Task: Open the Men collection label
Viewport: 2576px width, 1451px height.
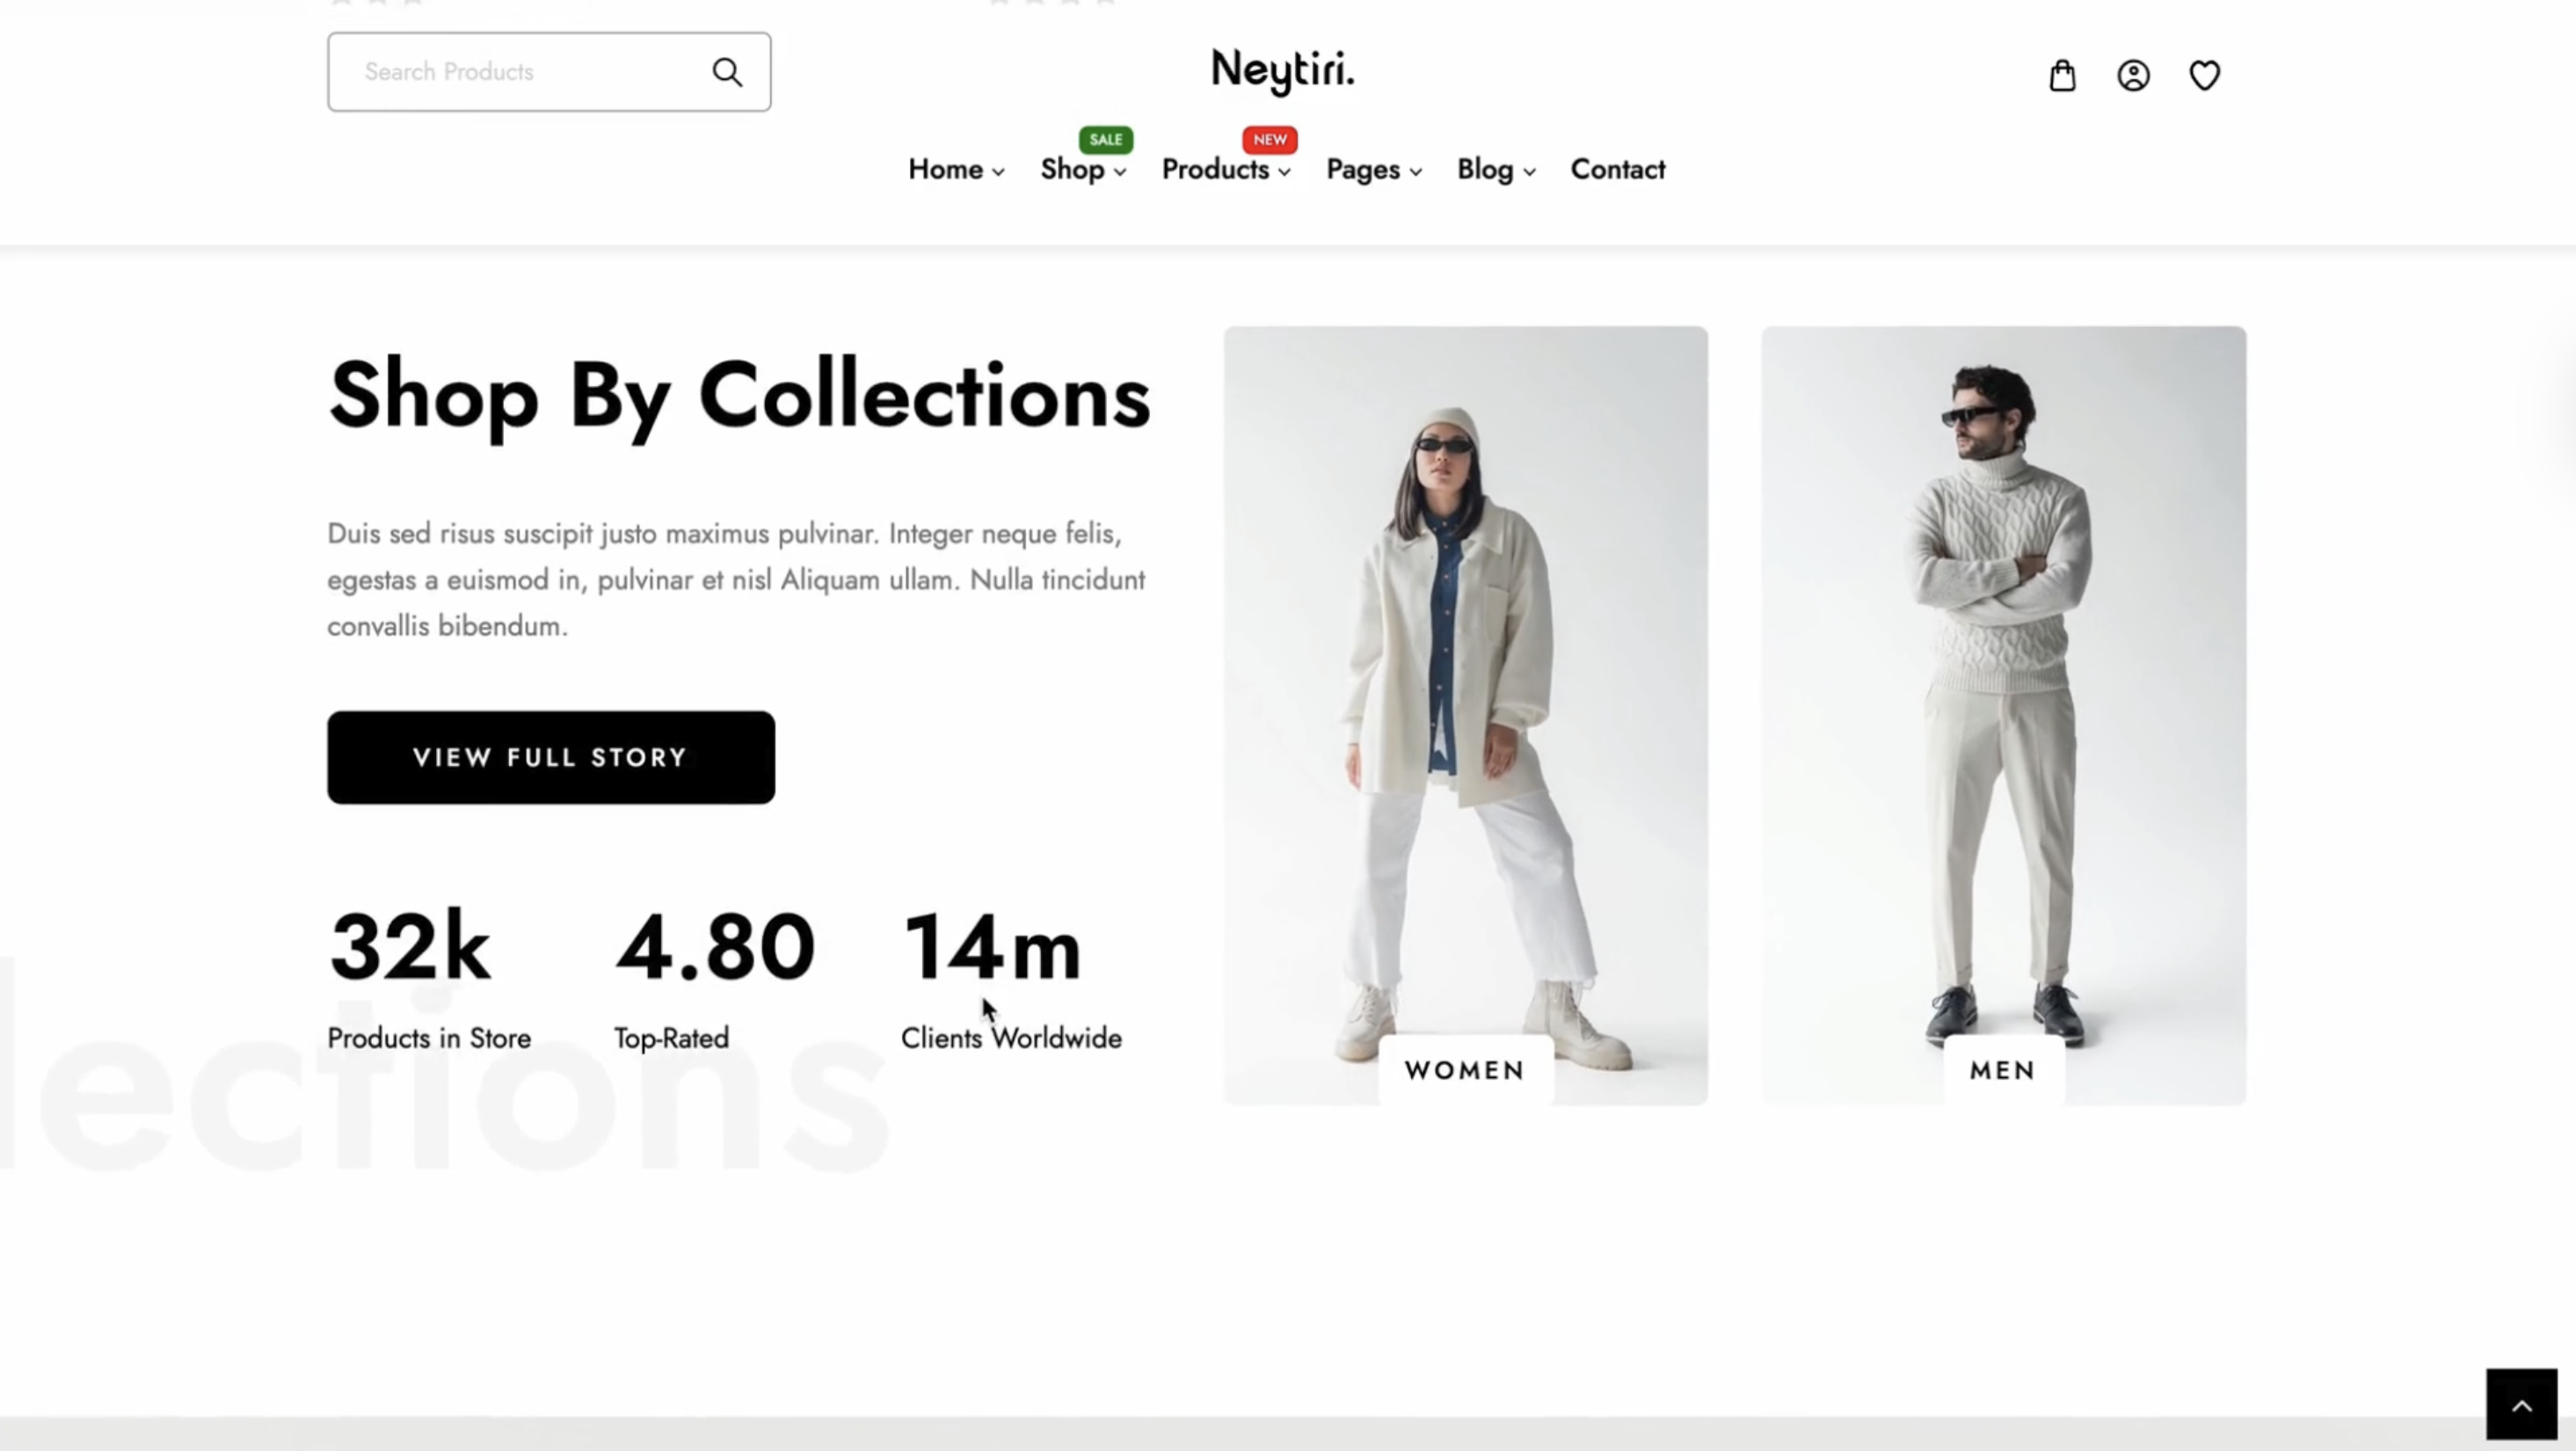Action: [2003, 1070]
